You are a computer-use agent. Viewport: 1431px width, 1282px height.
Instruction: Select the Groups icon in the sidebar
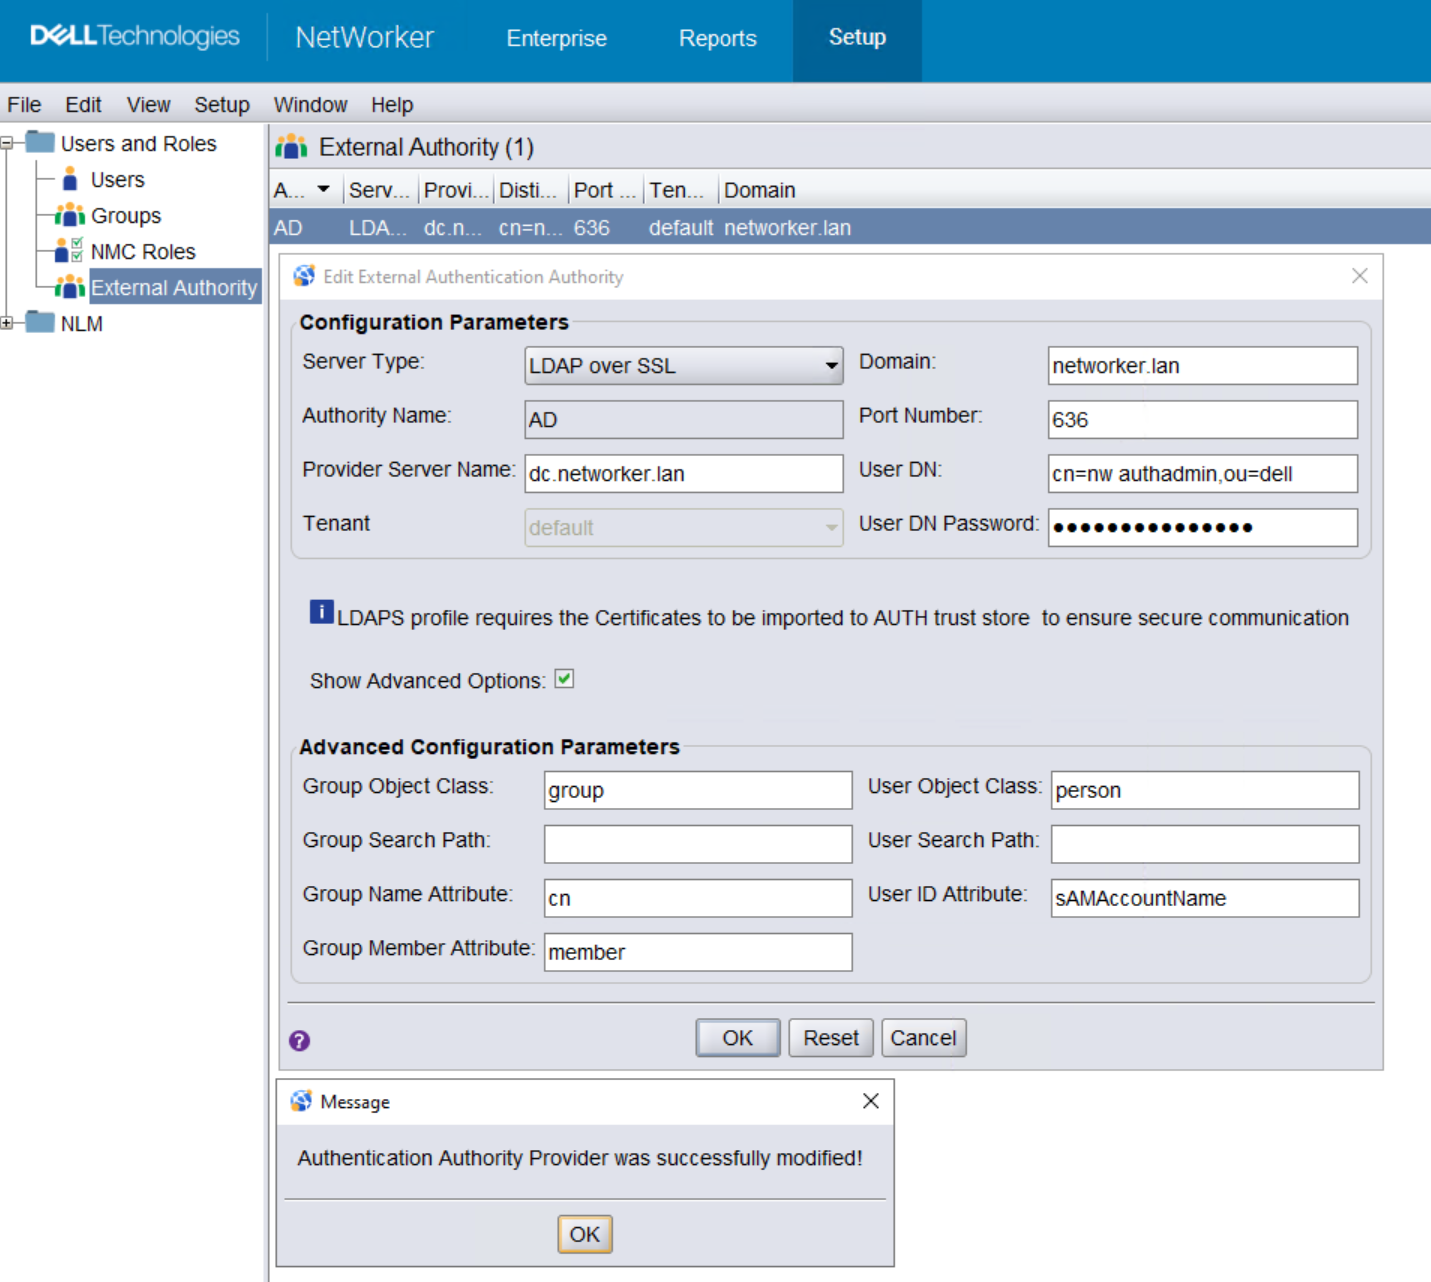[x=68, y=215]
